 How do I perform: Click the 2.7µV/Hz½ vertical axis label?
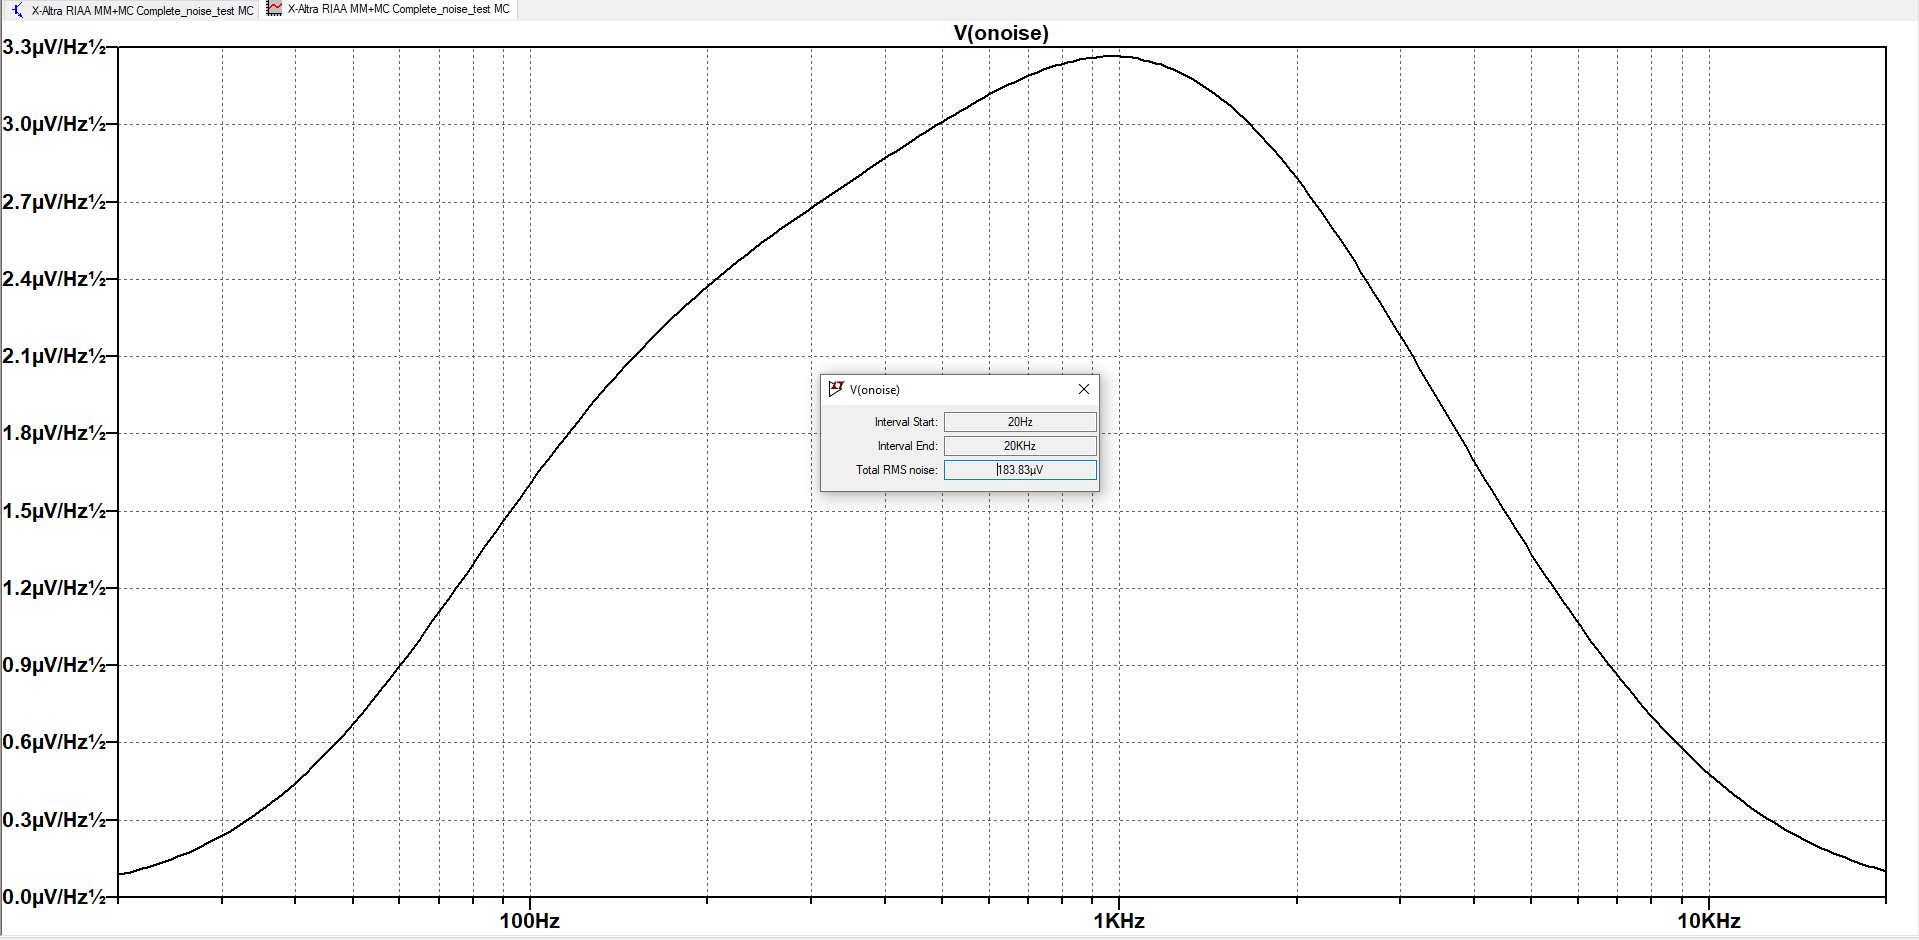(54, 202)
